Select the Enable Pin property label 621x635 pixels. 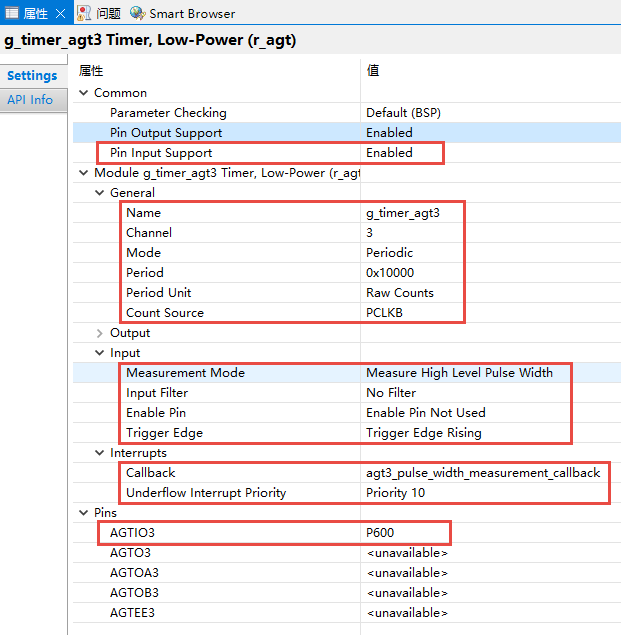pos(156,413)
